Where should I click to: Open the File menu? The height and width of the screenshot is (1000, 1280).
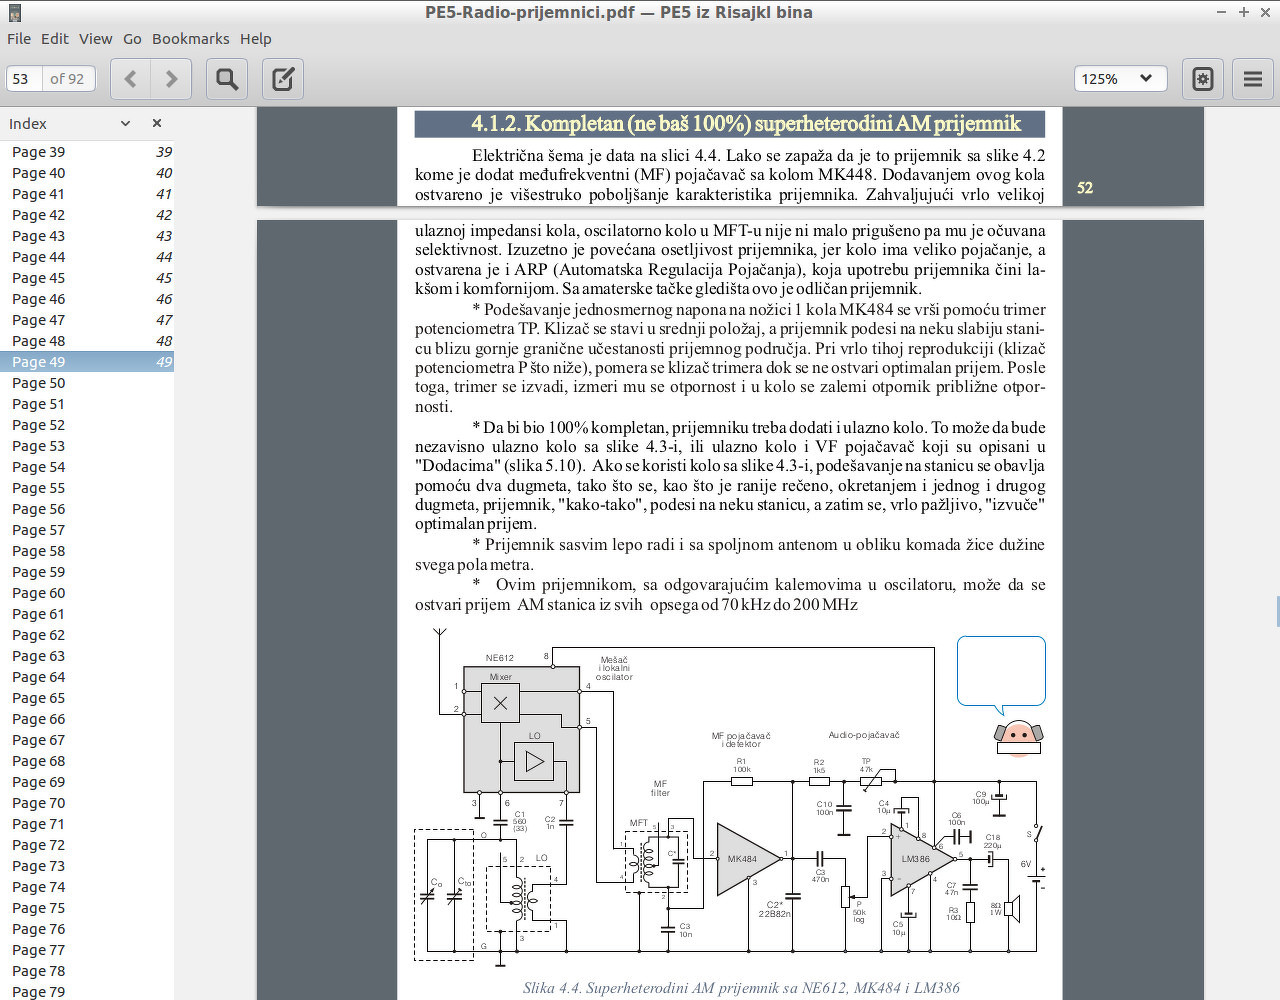(19, 39)
